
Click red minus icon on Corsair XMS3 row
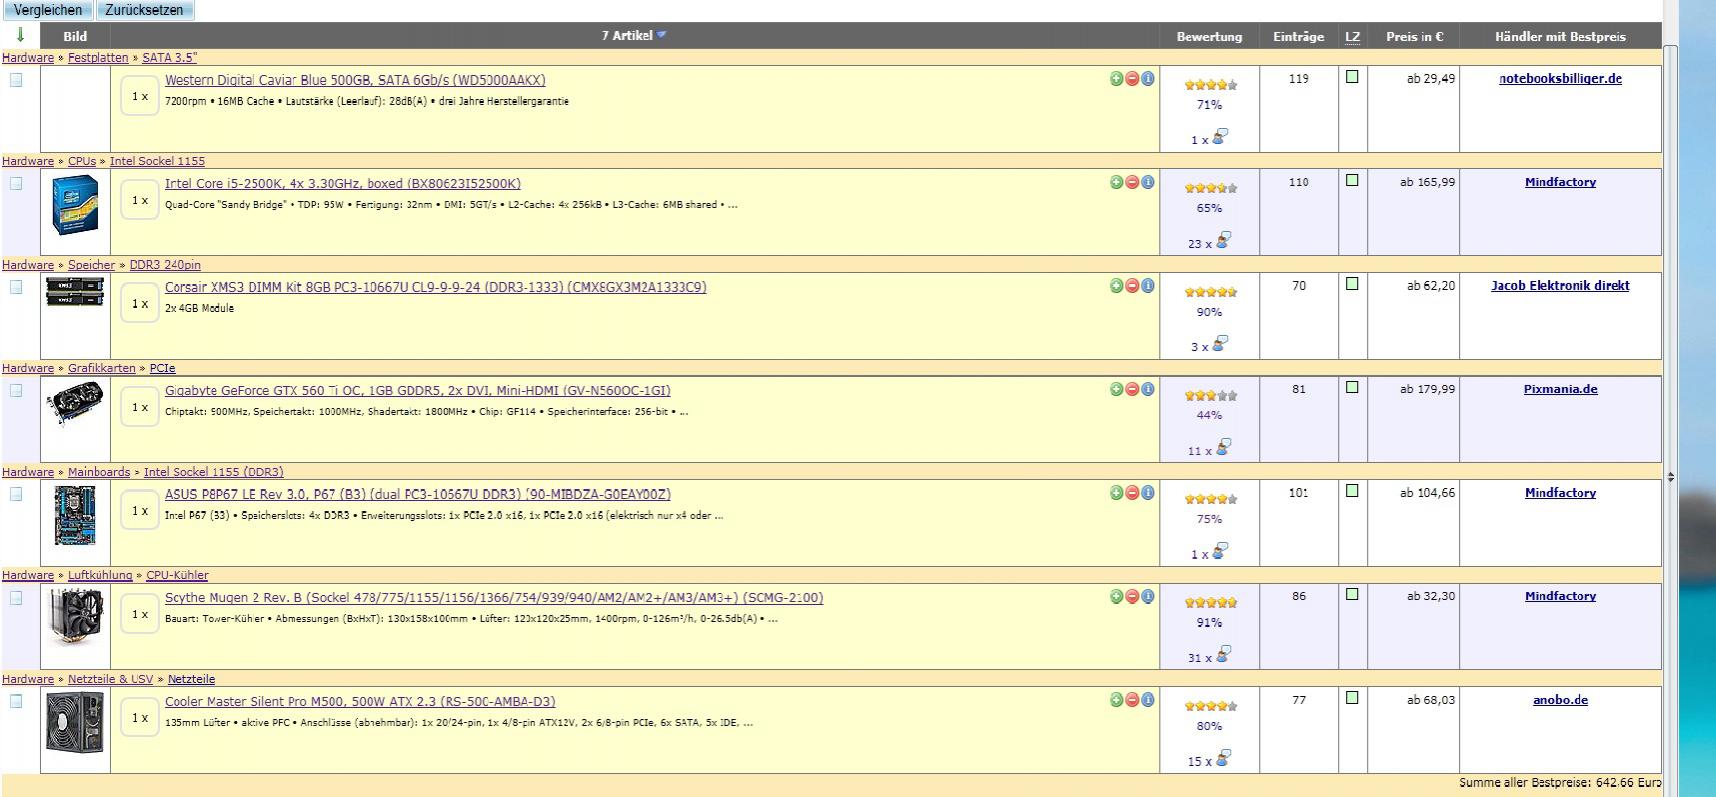[x=1132, y=286]
